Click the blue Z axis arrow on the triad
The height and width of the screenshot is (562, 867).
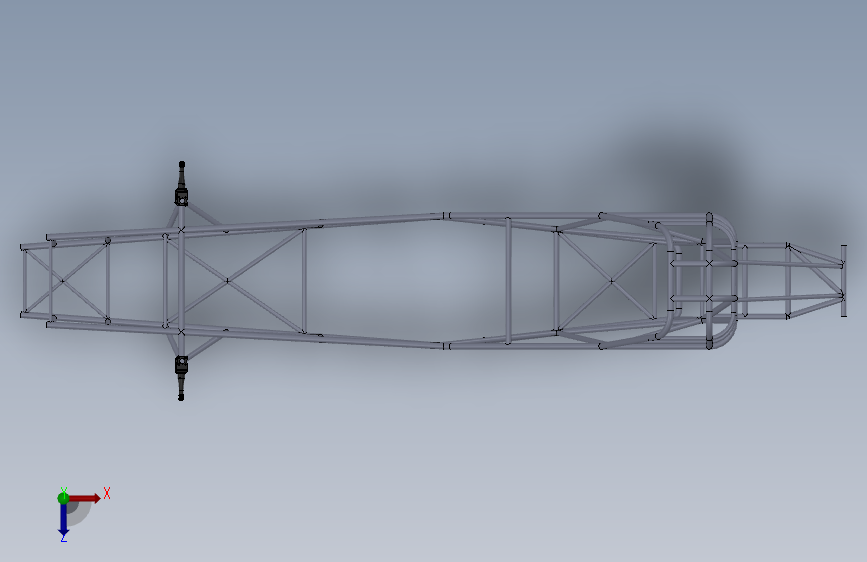click(64, 520)
